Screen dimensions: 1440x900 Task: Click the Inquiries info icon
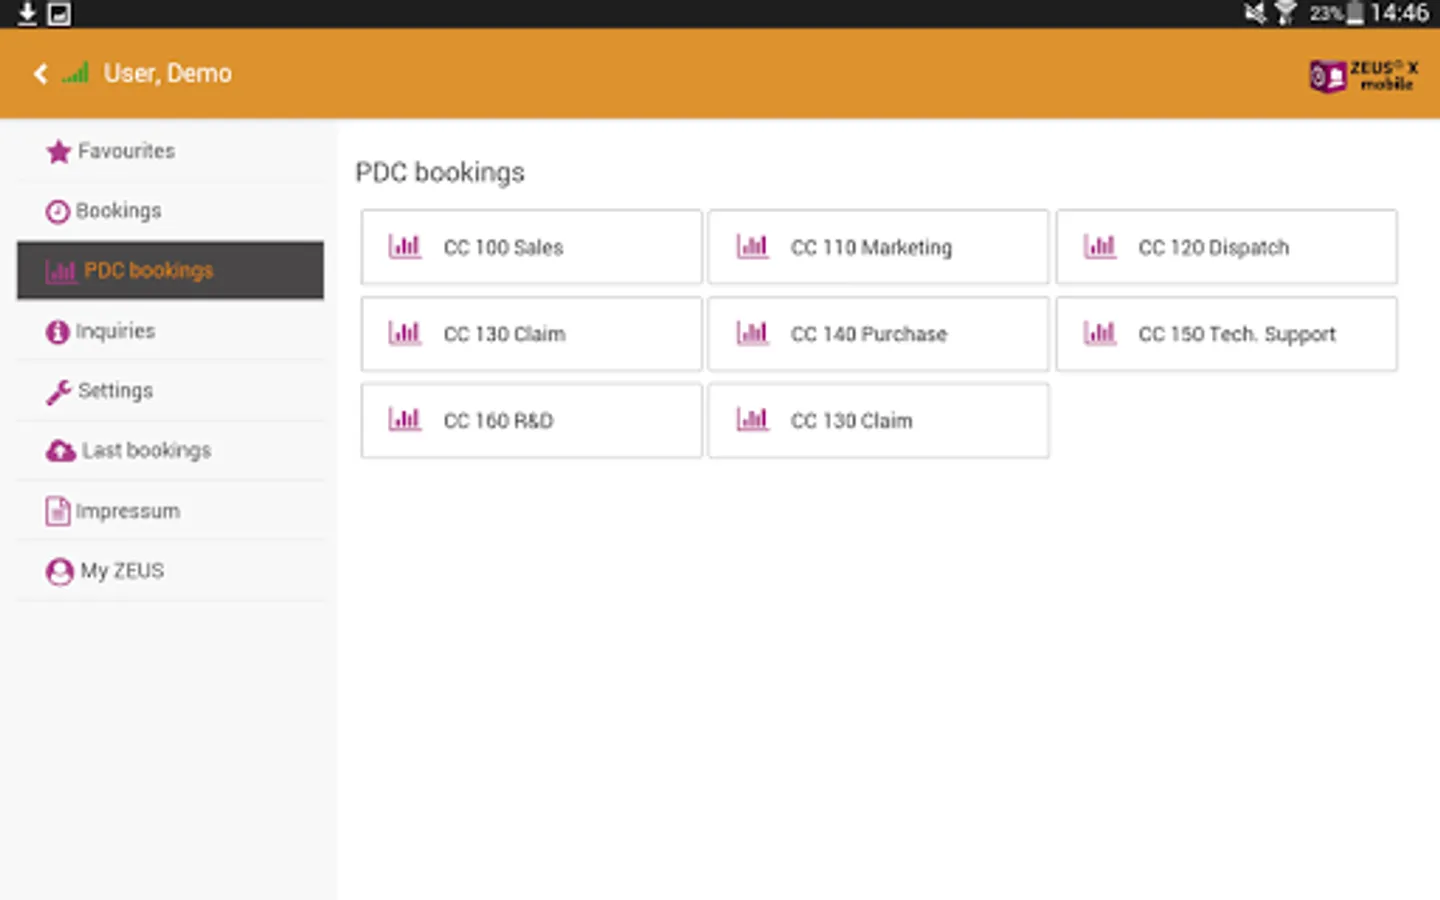click(x=58, y=331)
